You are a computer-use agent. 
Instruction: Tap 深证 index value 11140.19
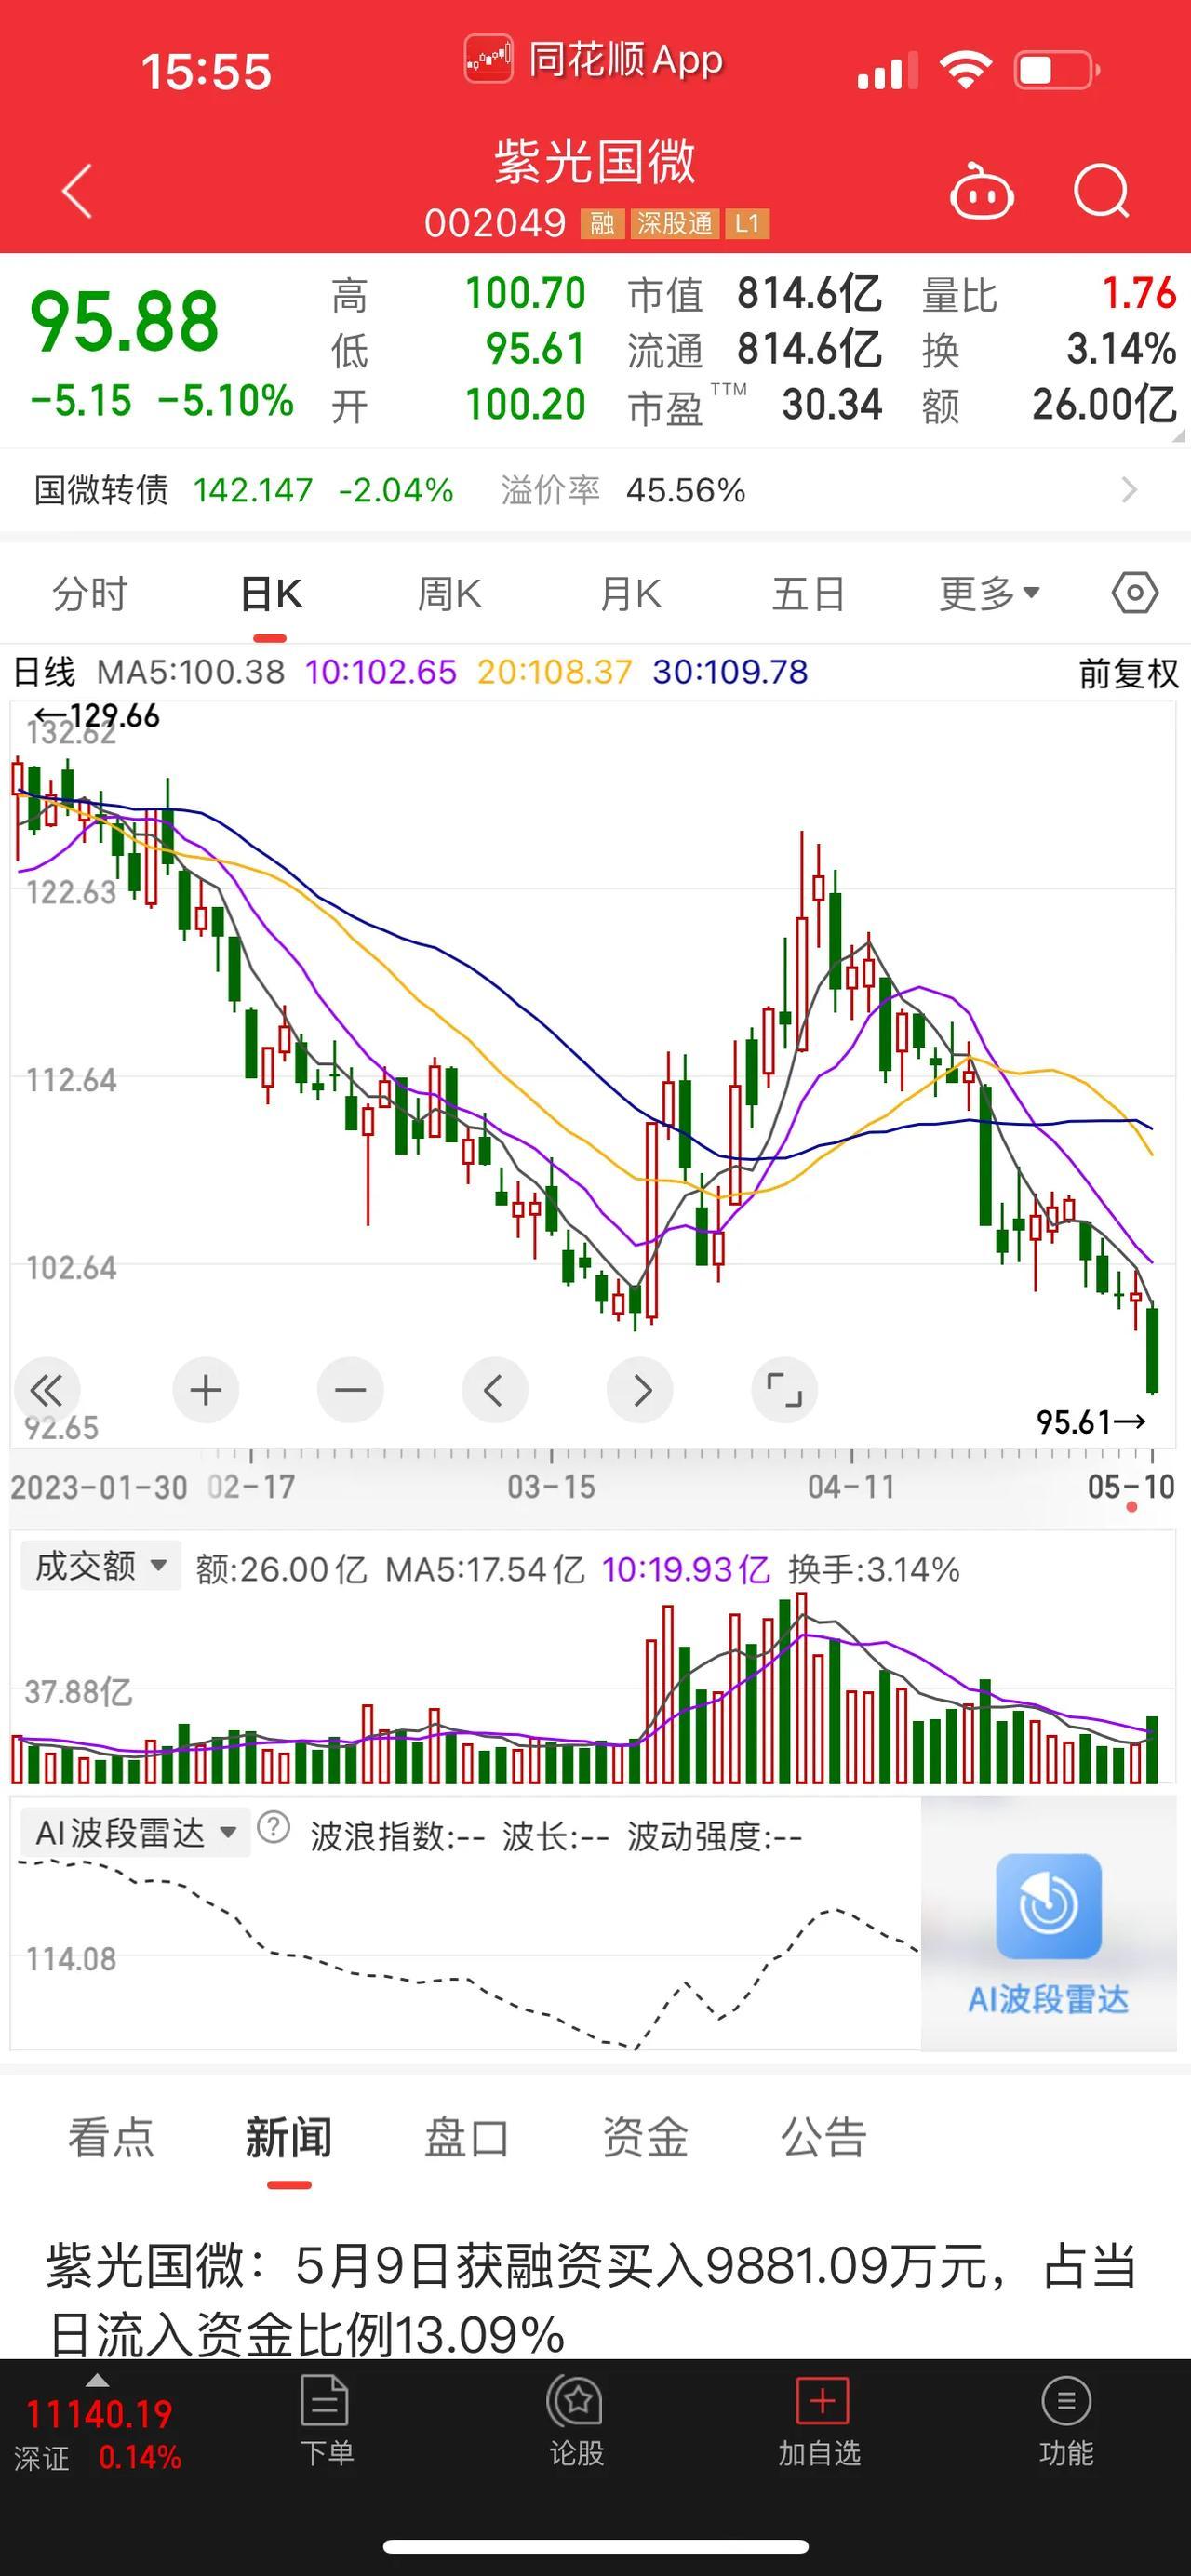coord(99,2414)
